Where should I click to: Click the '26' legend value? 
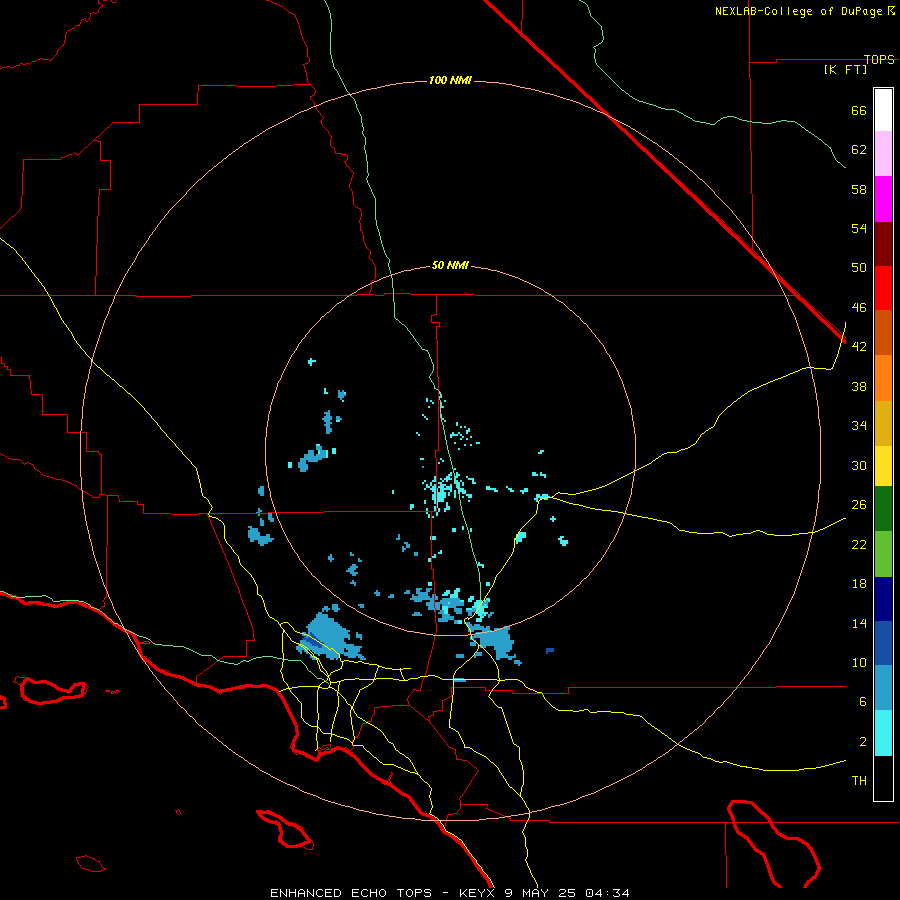tap(859, 505)
